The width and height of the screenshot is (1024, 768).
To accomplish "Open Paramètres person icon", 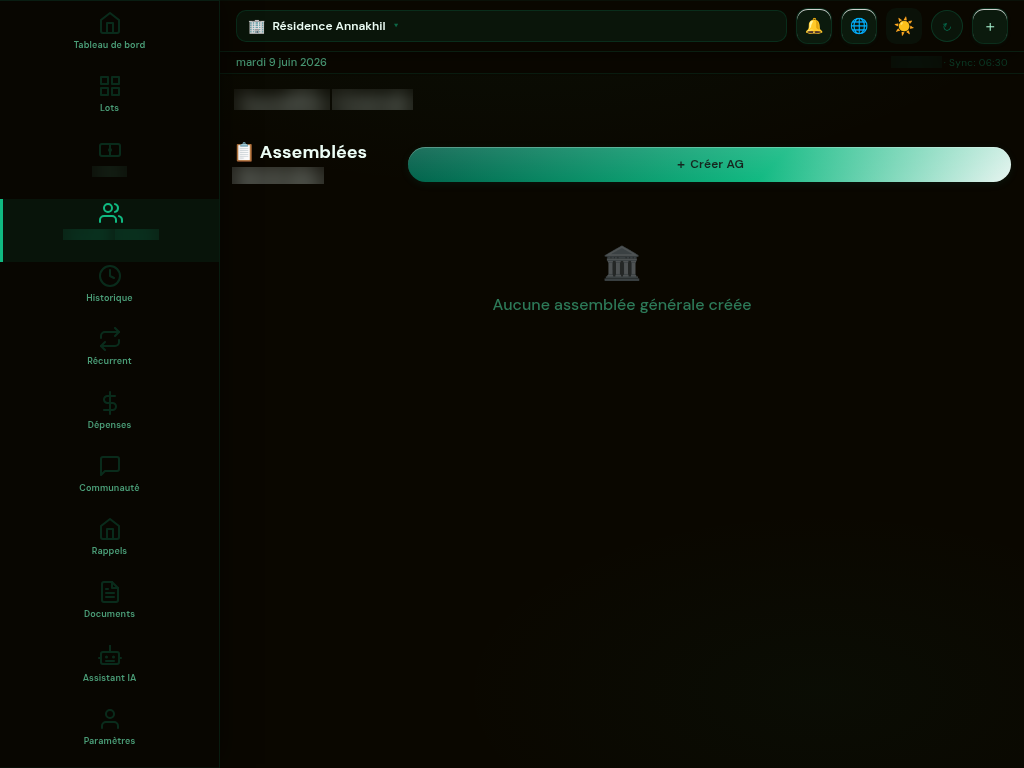I will (110, 719).
